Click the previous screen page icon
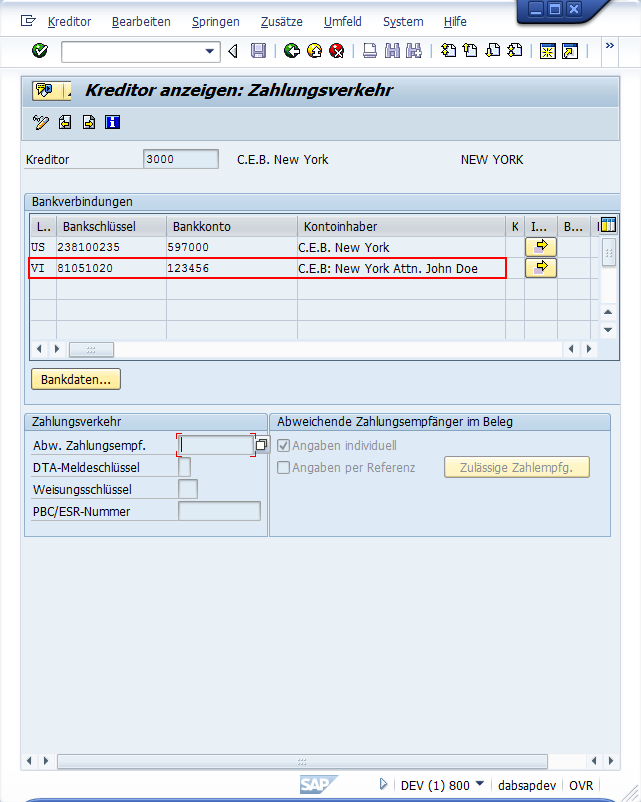Screen dimensions: 641x802 [65, 122]
